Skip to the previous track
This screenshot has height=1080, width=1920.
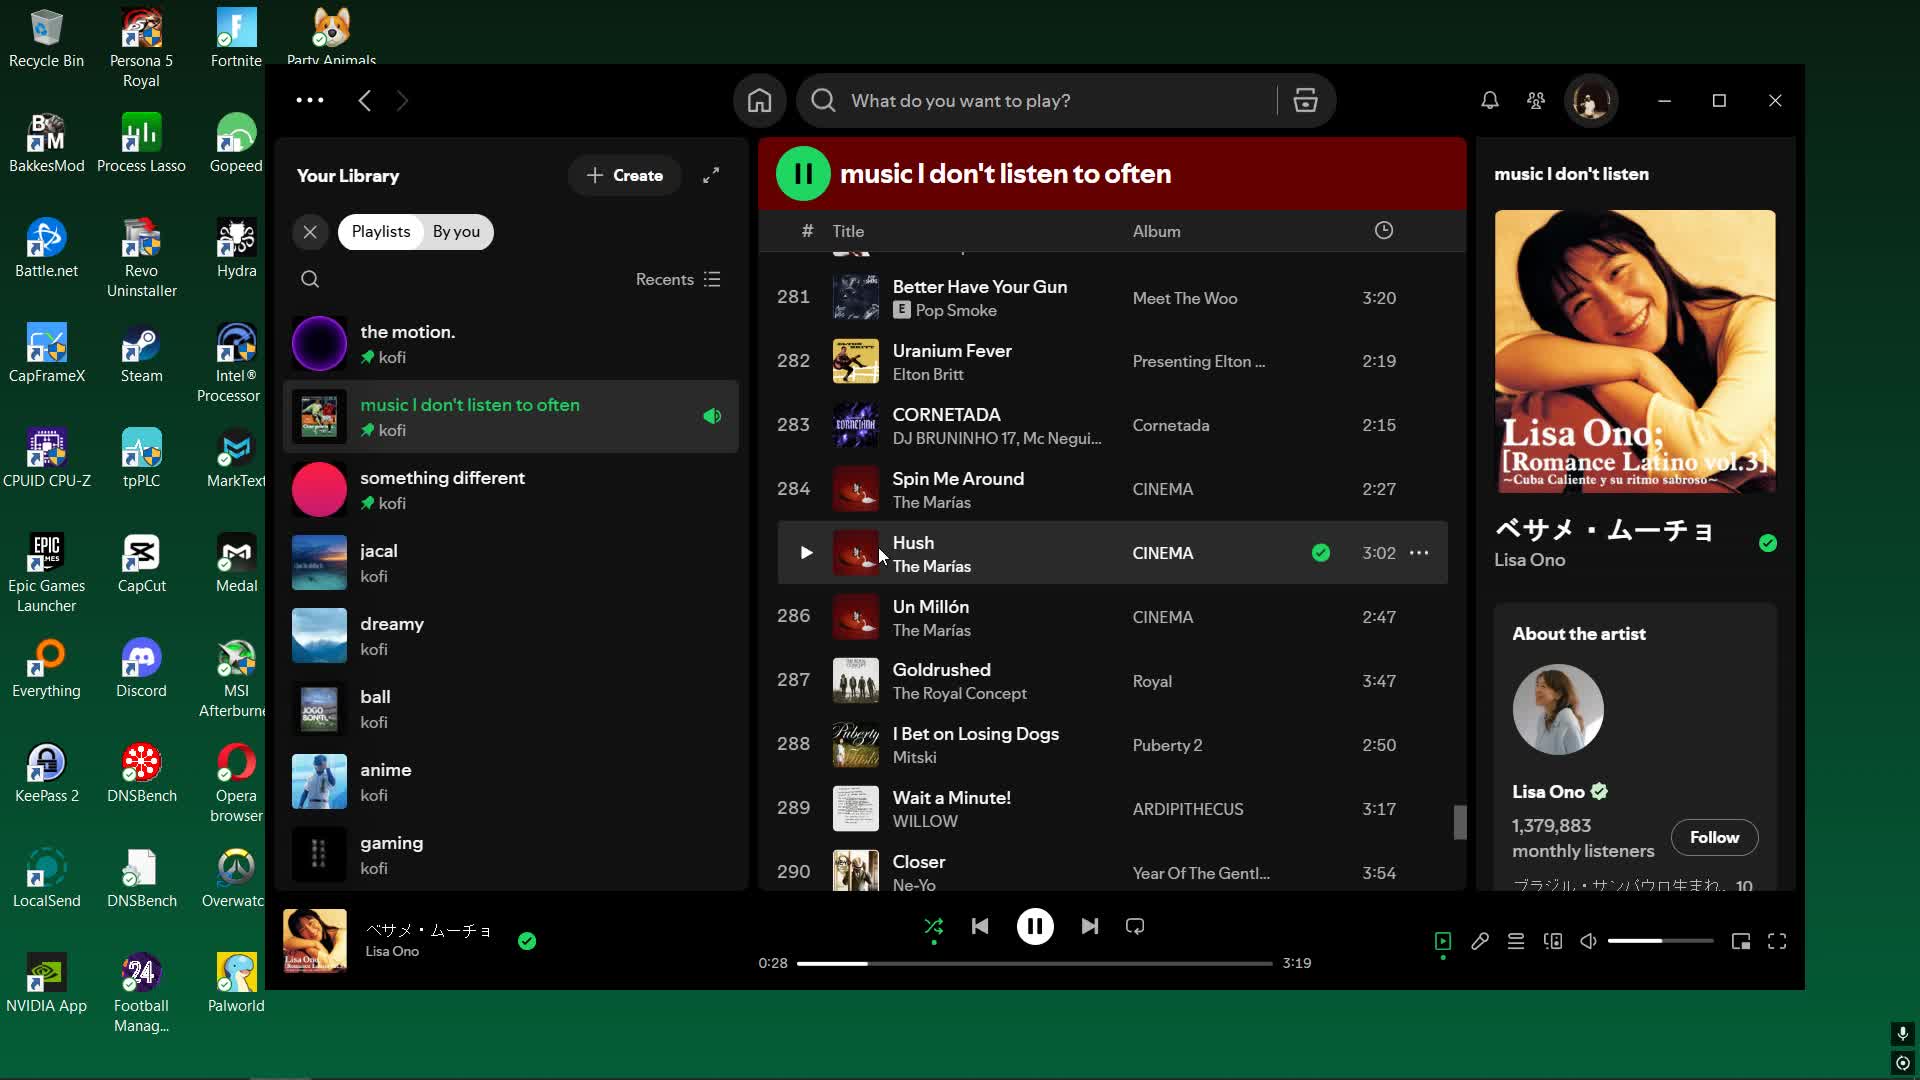[x=980, y=927]
